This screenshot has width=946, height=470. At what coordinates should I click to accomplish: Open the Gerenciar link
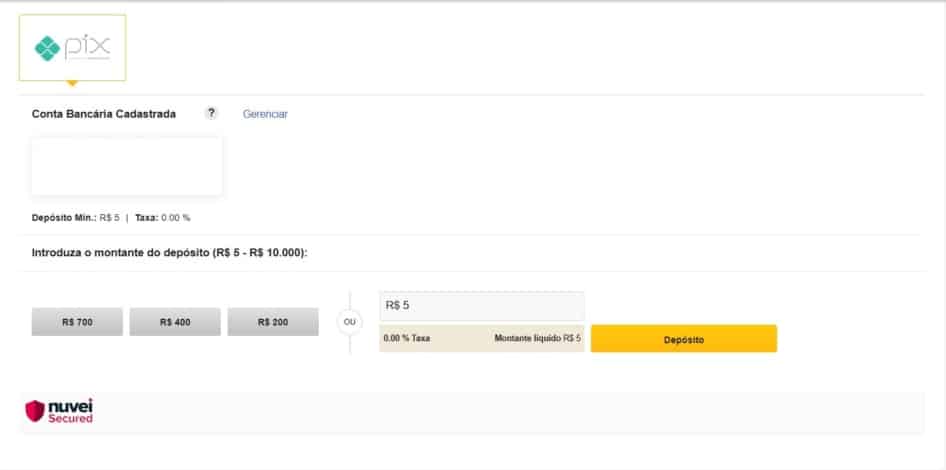point(265,114)
